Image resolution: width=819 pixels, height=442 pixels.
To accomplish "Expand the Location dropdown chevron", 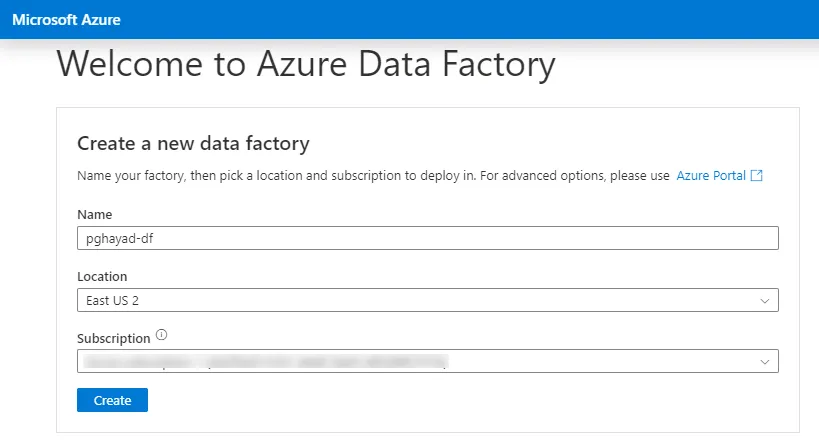I will (x=765, y=300).
